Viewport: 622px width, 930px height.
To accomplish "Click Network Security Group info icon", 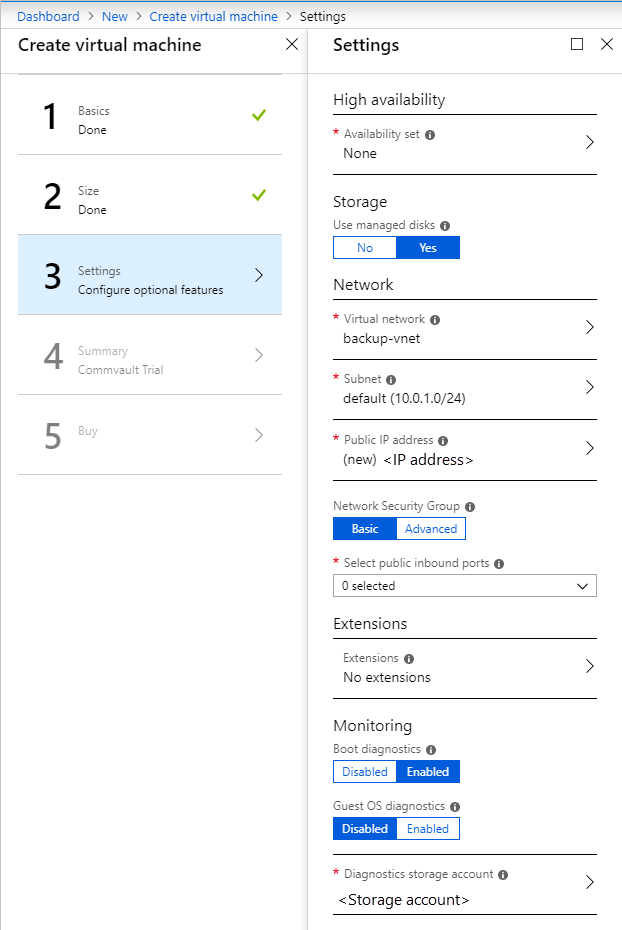I will tap(470, 507).
